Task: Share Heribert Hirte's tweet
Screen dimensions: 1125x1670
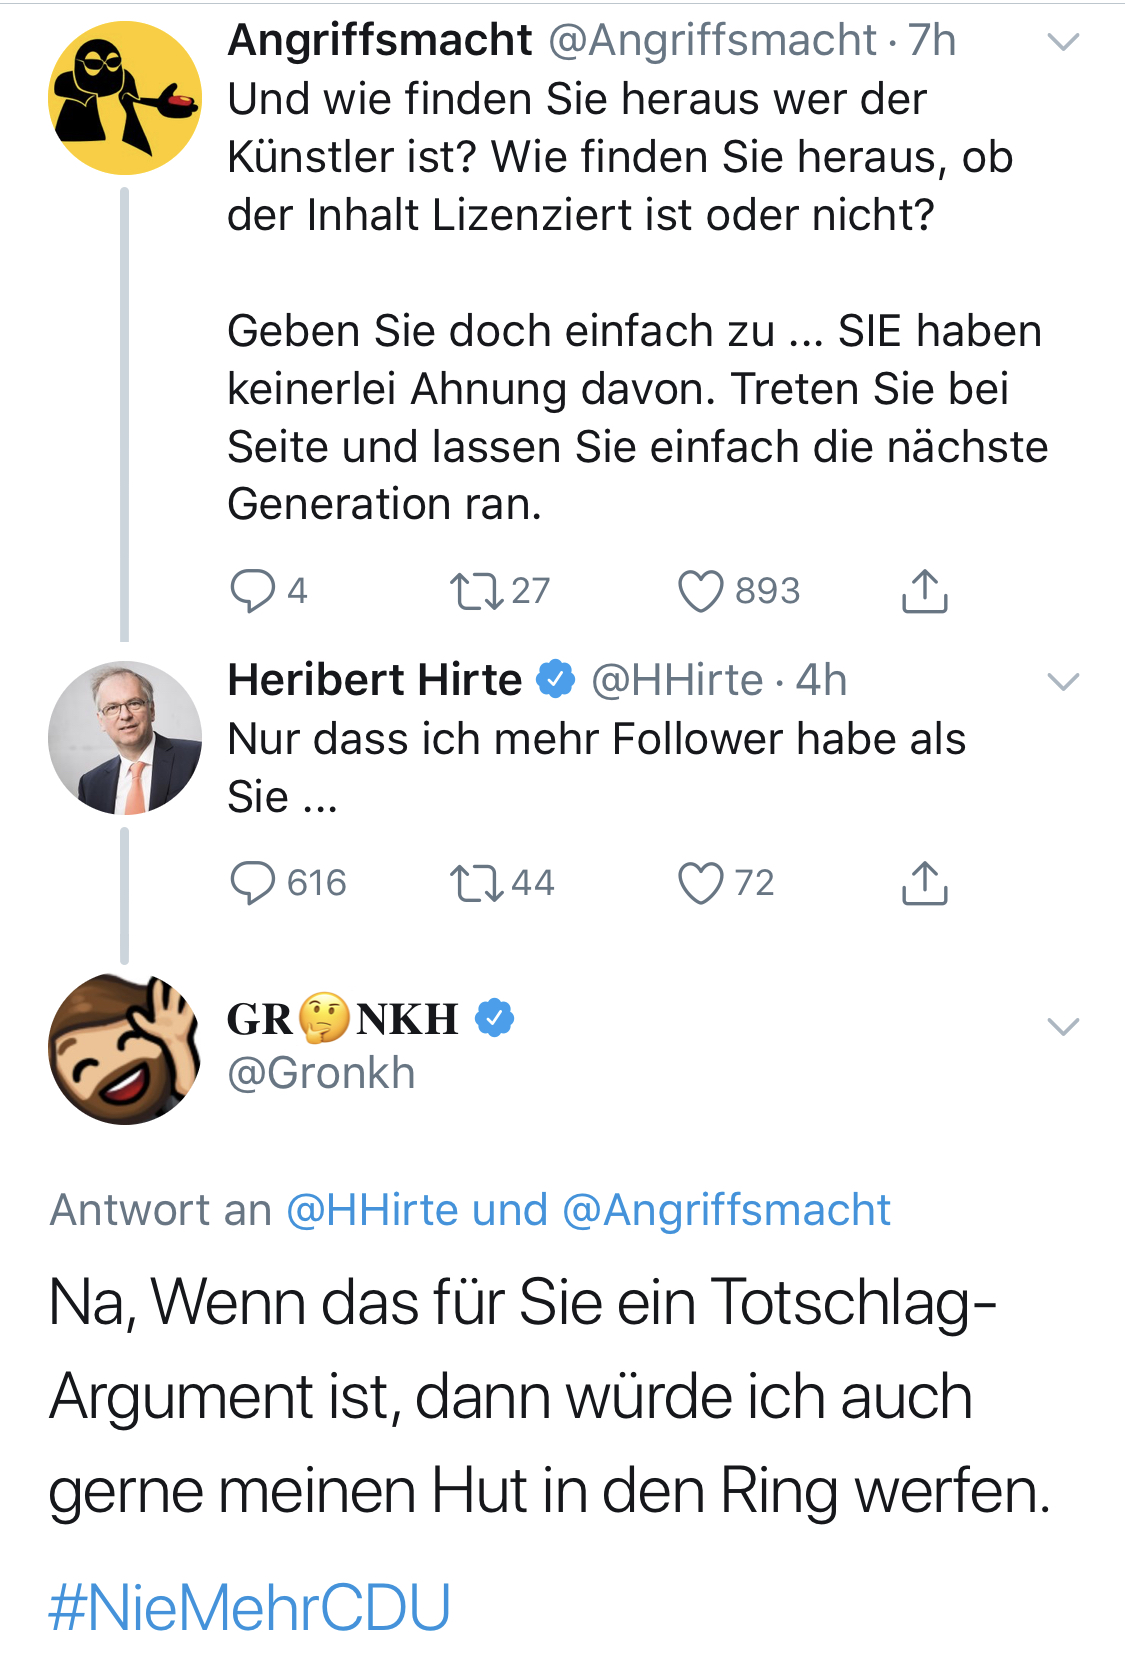Action: (x=924, y=883)
